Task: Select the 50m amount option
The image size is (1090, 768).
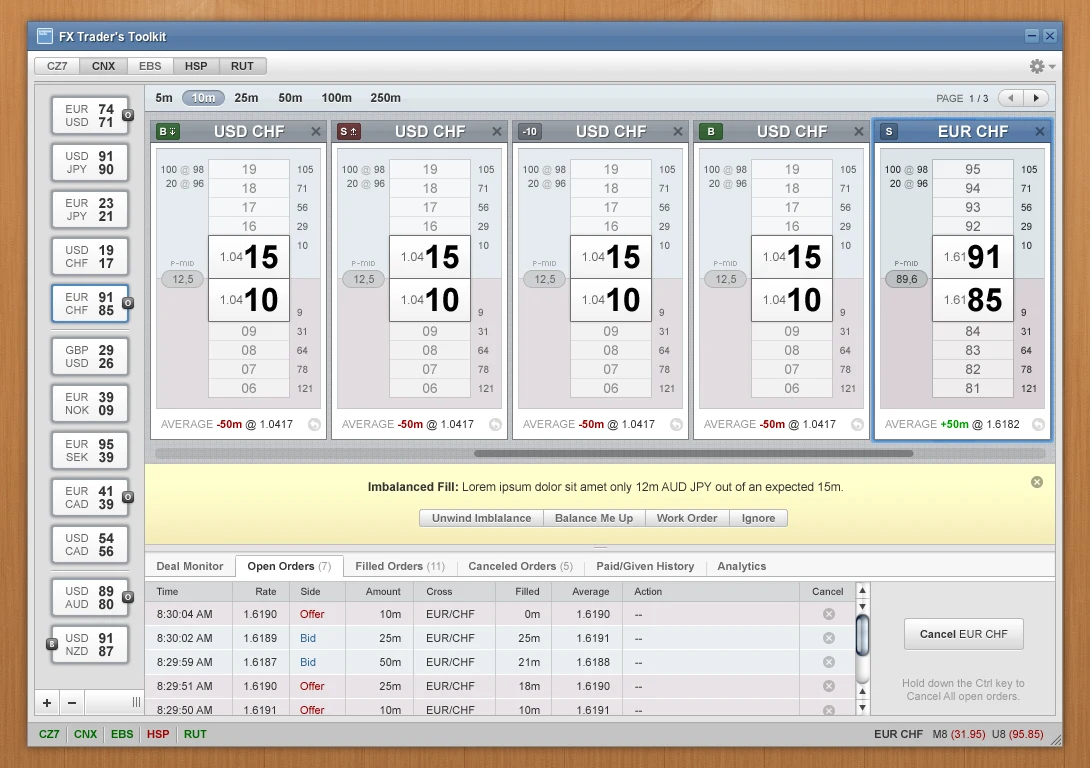Action: click(290, 98)
